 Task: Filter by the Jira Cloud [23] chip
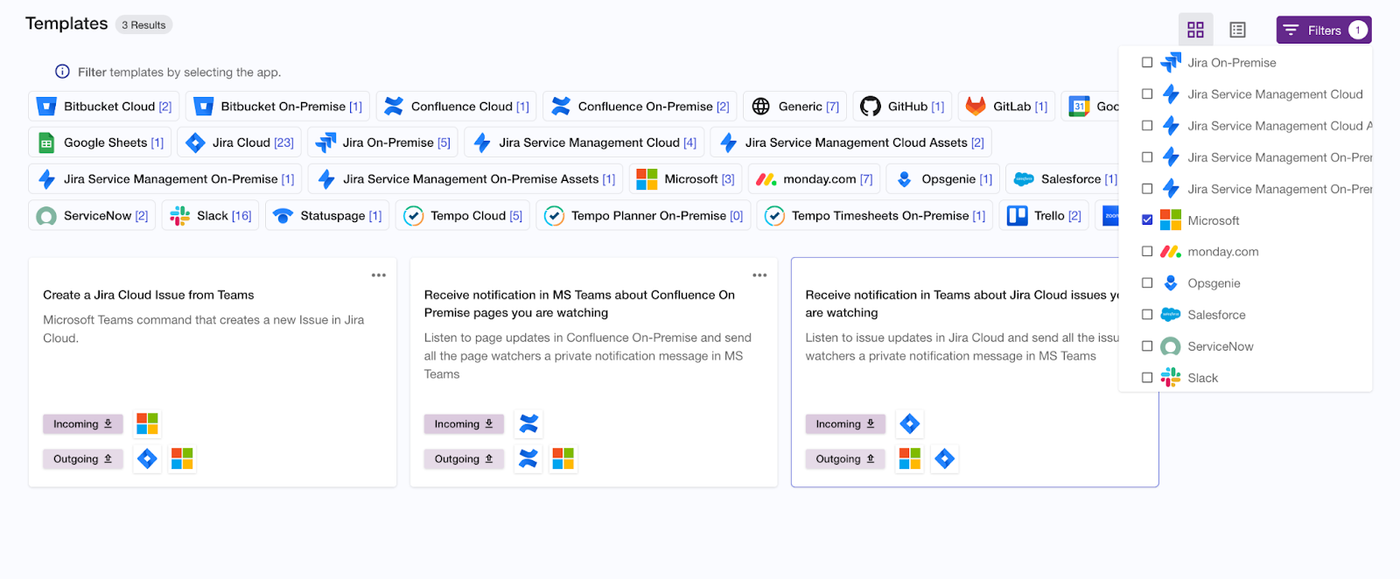pyautogui.click(x=239, y=142)
